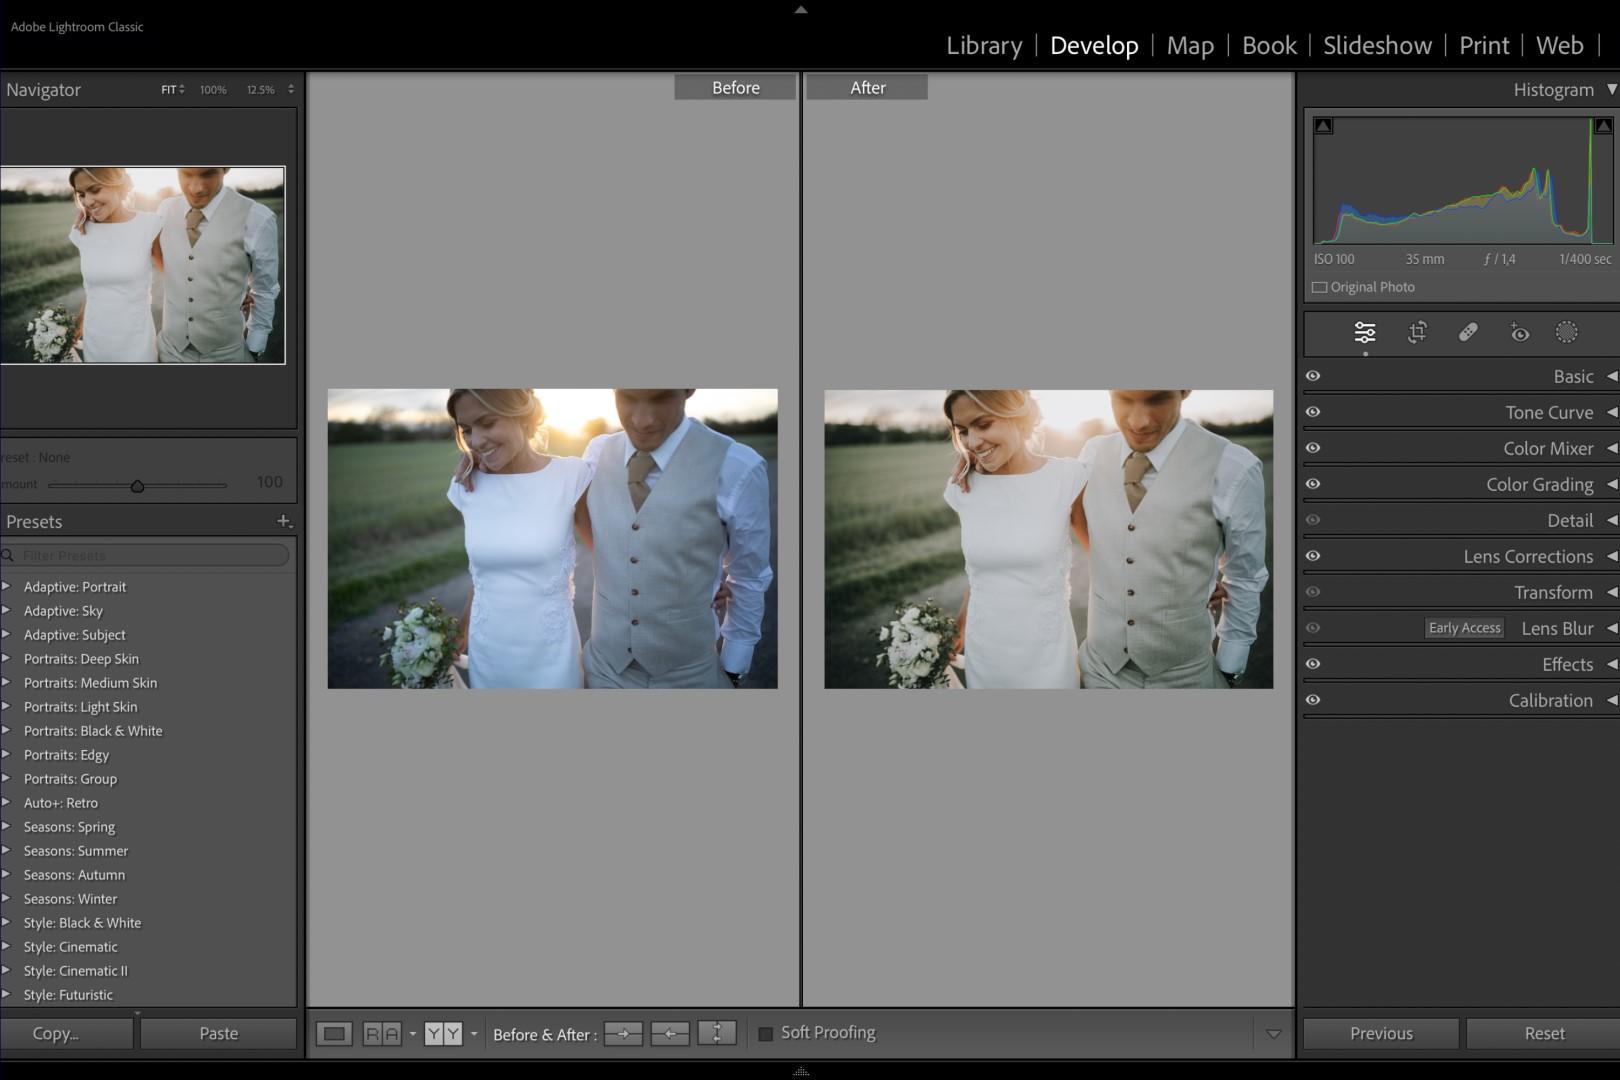The width and height of the screenshot is (1620, 1080).
Task: Toggle Basic panel visibility eye
Action: point(1313,376)
